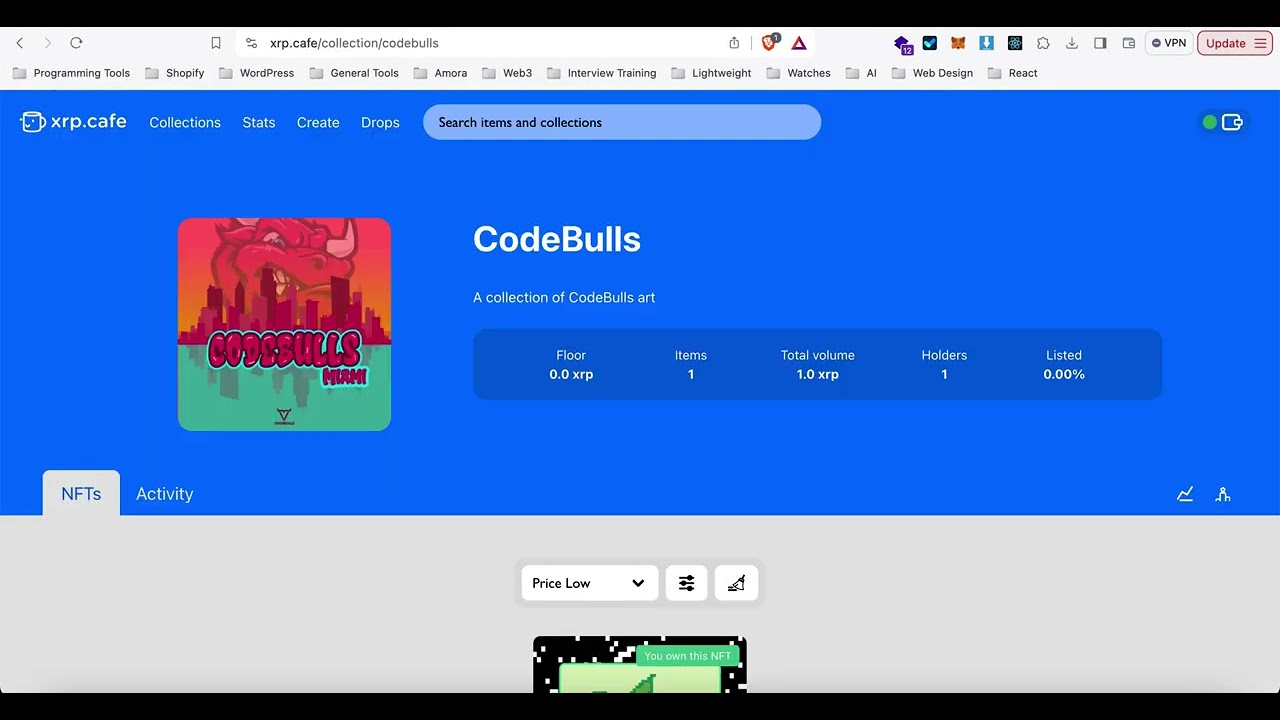Open the MetaMask fox extension
Viewport: 1280px width, 720px height.
tap(958, 43)
